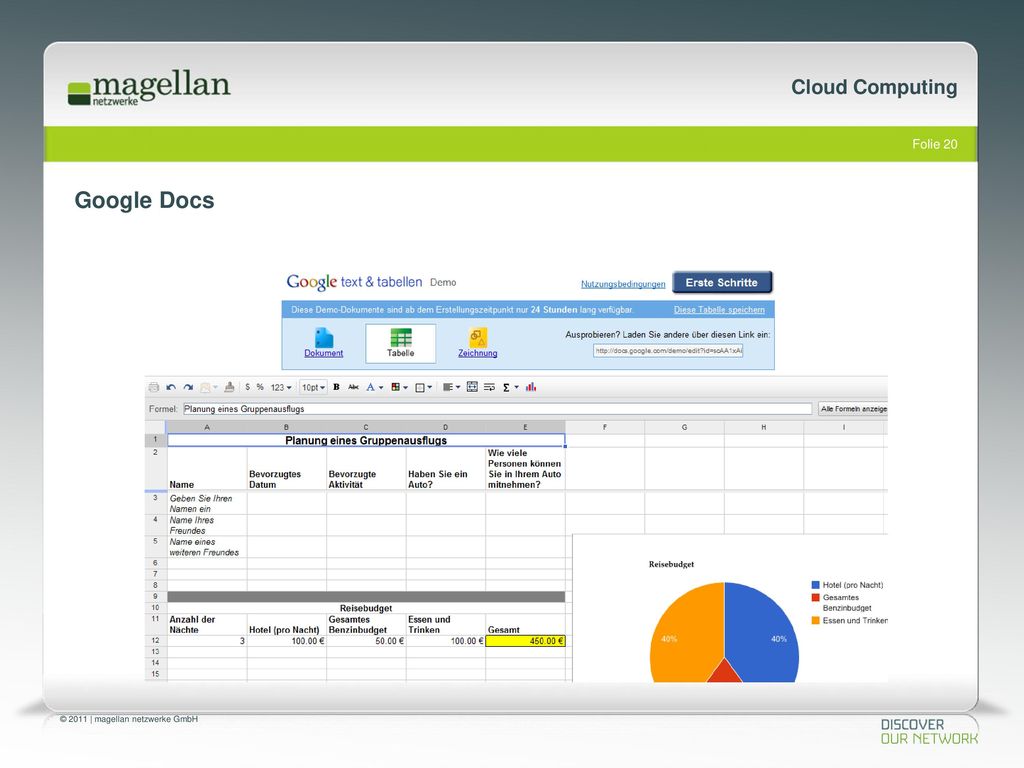
Task: Click the Alle Formeln anzeigen button
Action: click(x=853, y=409)
